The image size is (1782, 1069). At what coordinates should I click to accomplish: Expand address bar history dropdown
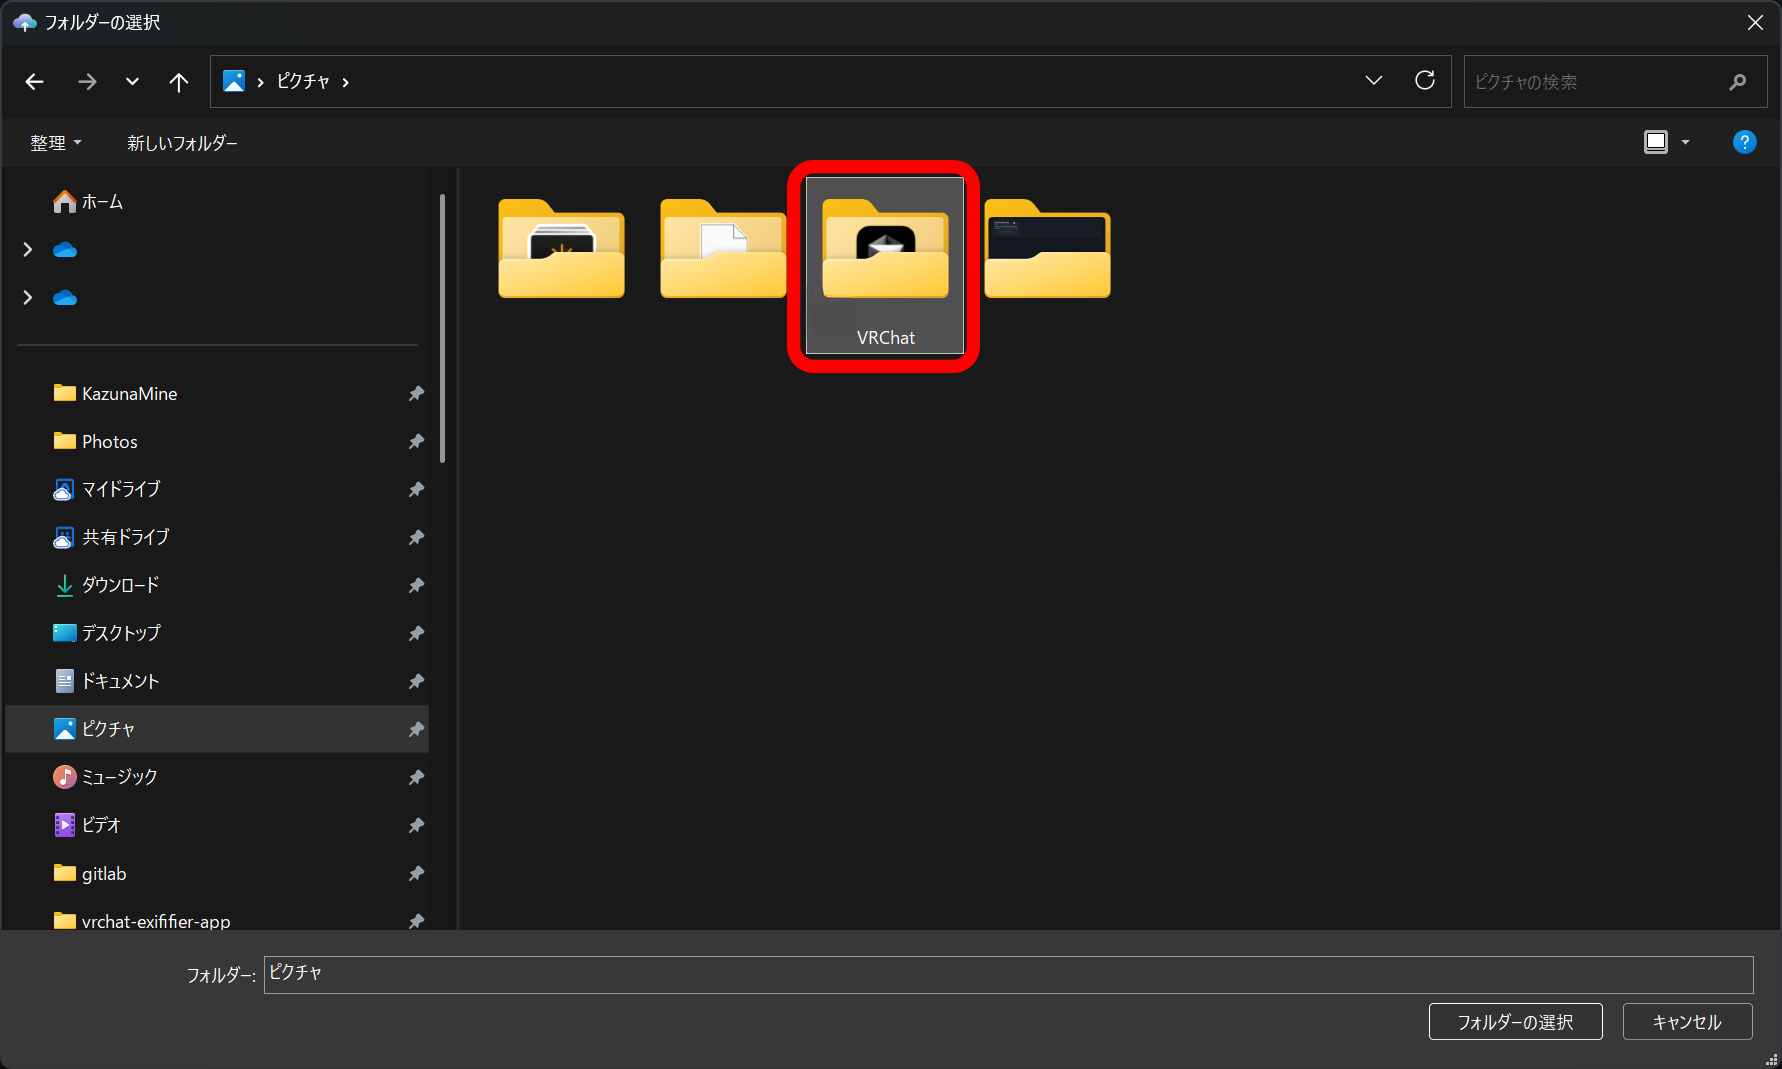[x=1374, y=81]
